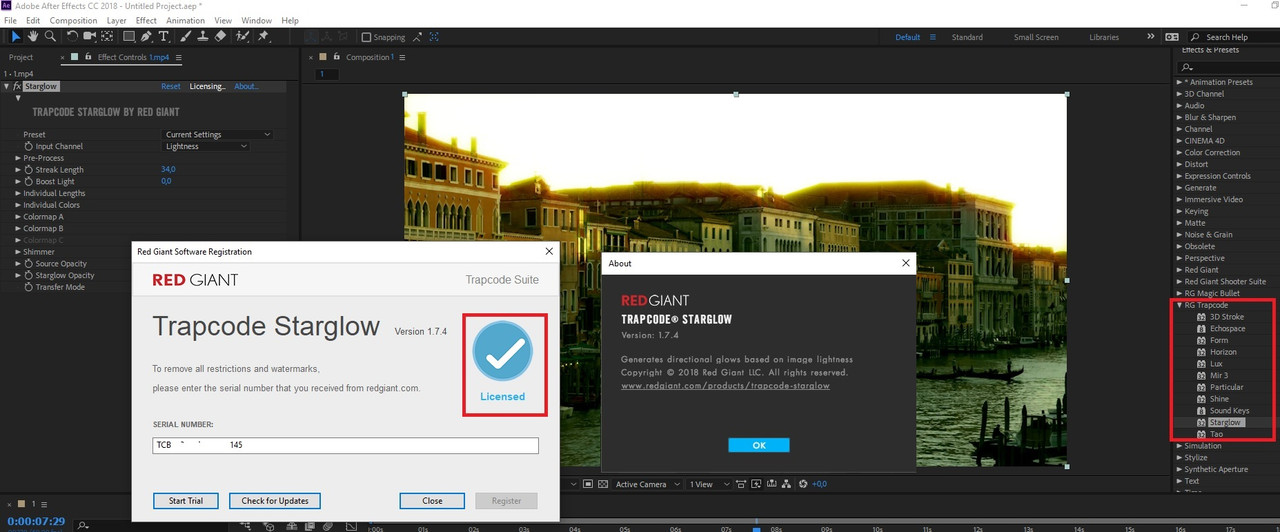The image size is (1280, 532).
Task: Select the Brush tool
Action: 186,37
